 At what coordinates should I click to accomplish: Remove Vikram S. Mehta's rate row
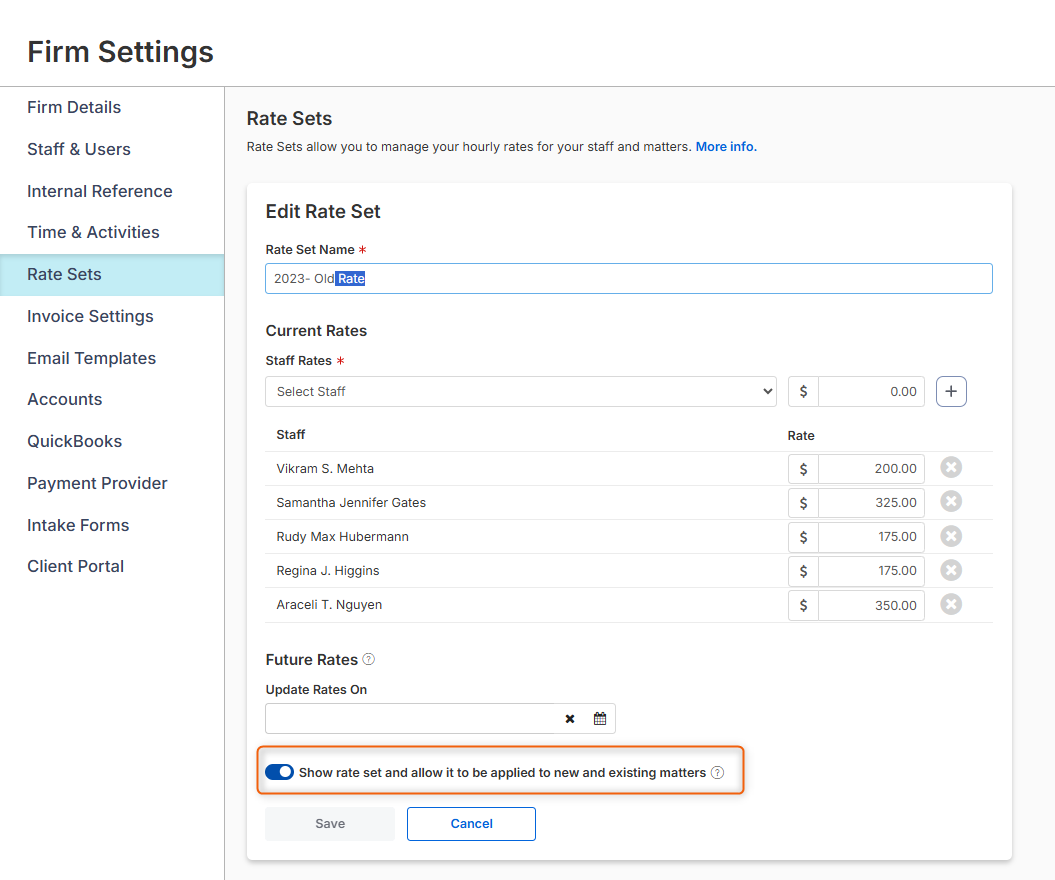point(951,468)
